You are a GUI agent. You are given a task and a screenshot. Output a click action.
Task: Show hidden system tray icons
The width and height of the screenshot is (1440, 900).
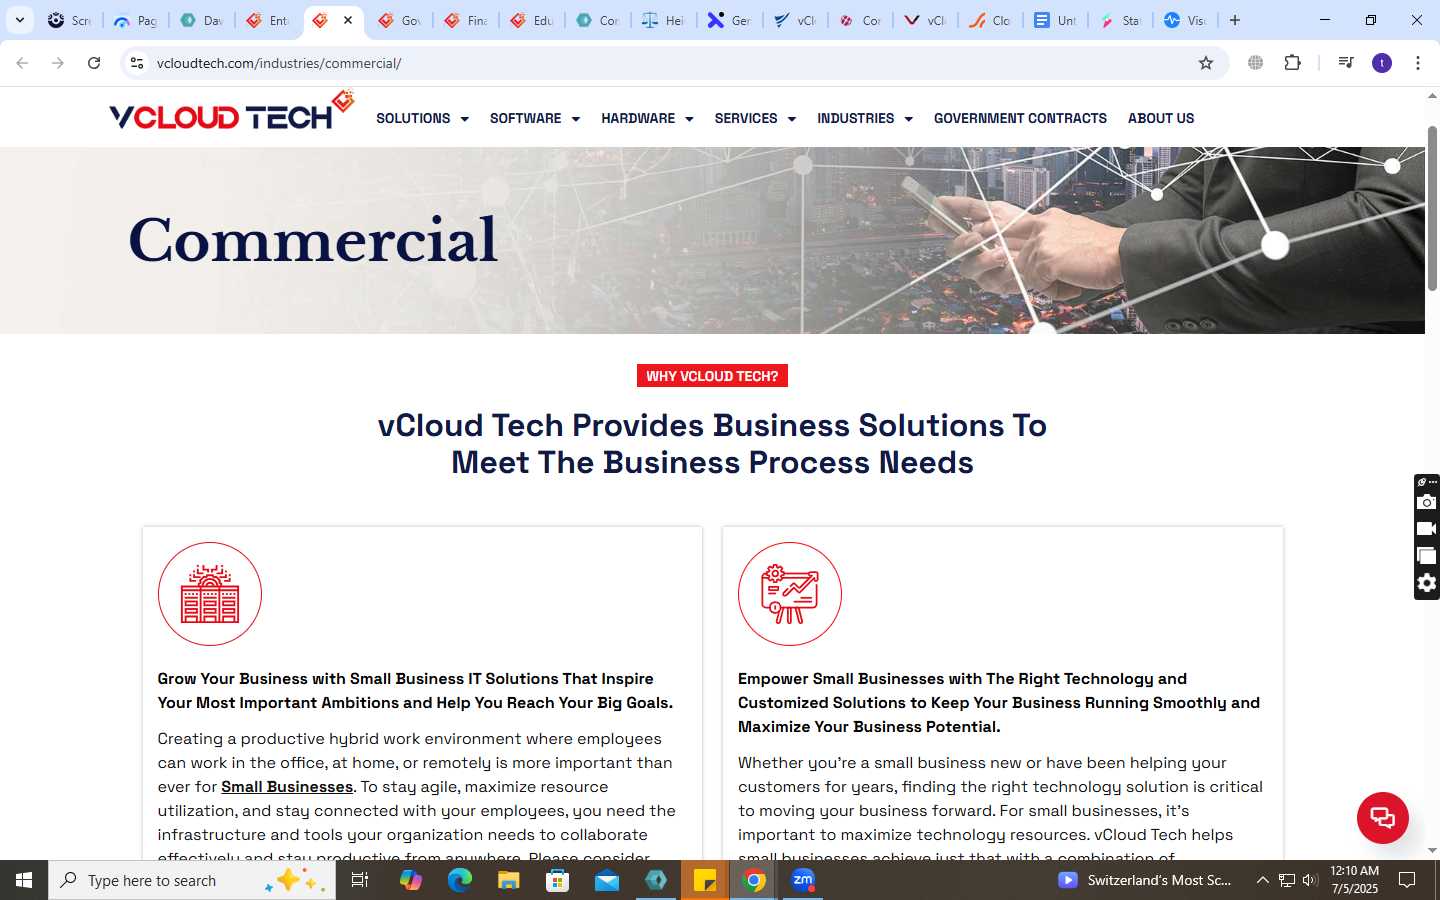[1262, 880]
